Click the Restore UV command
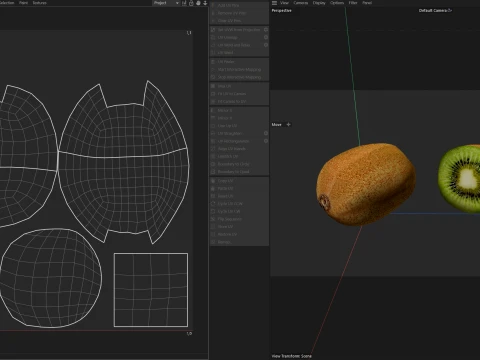The height and width of the screenshot is (360, 480). (239, 234)
